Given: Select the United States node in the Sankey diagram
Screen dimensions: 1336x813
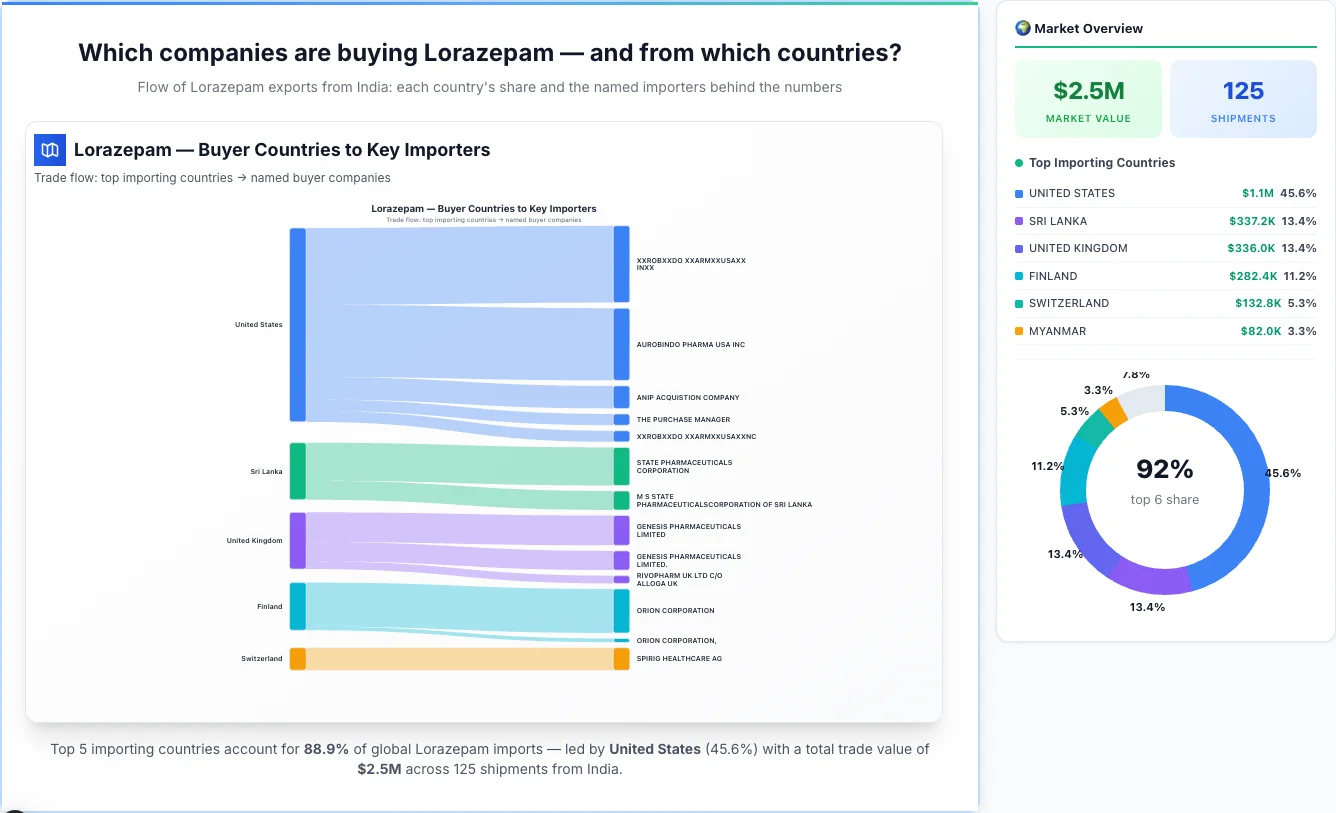Looking at the screenshot, I should click(296, 324).
